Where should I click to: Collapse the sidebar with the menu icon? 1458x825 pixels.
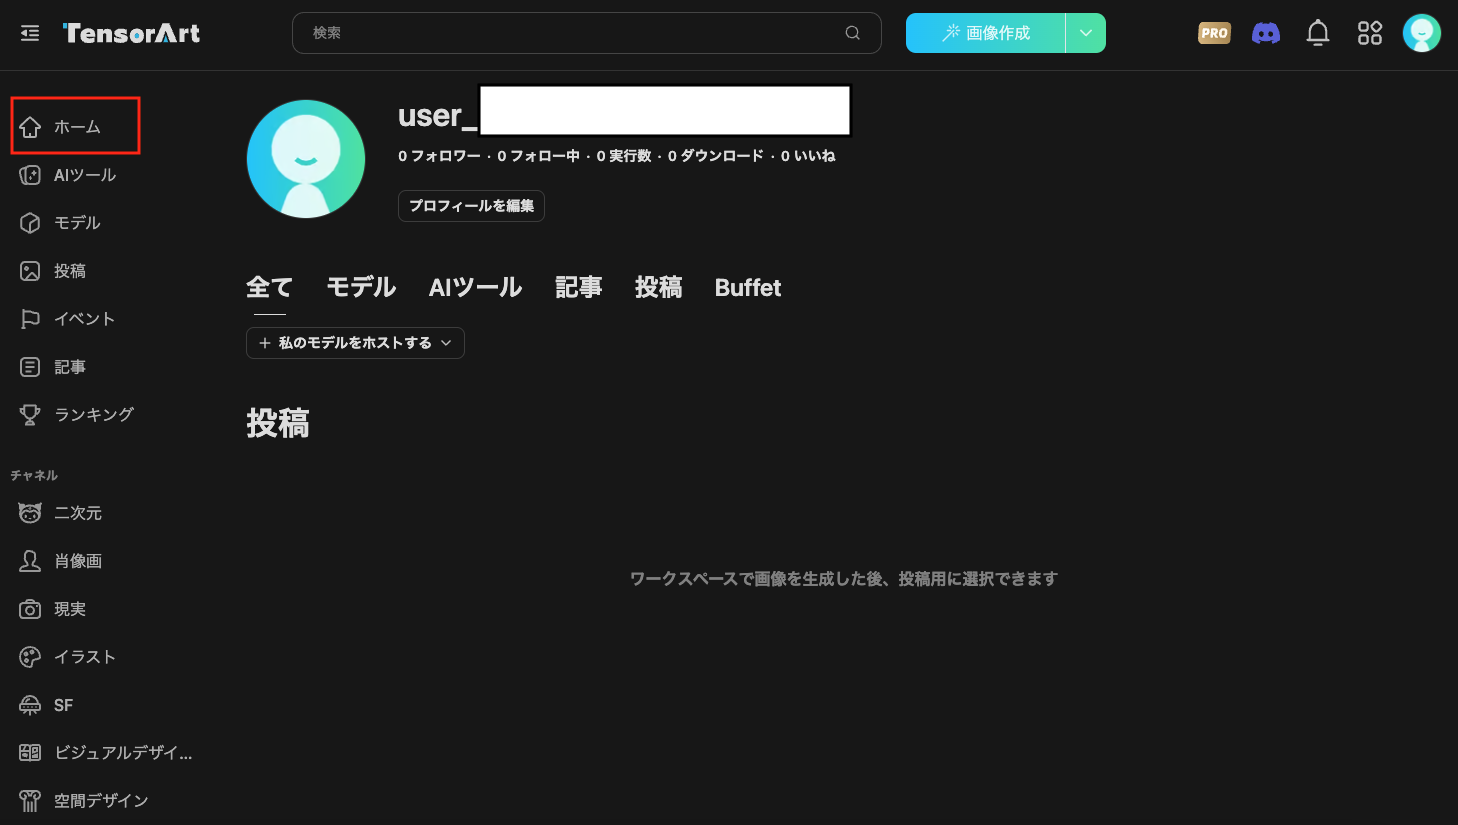30,33
